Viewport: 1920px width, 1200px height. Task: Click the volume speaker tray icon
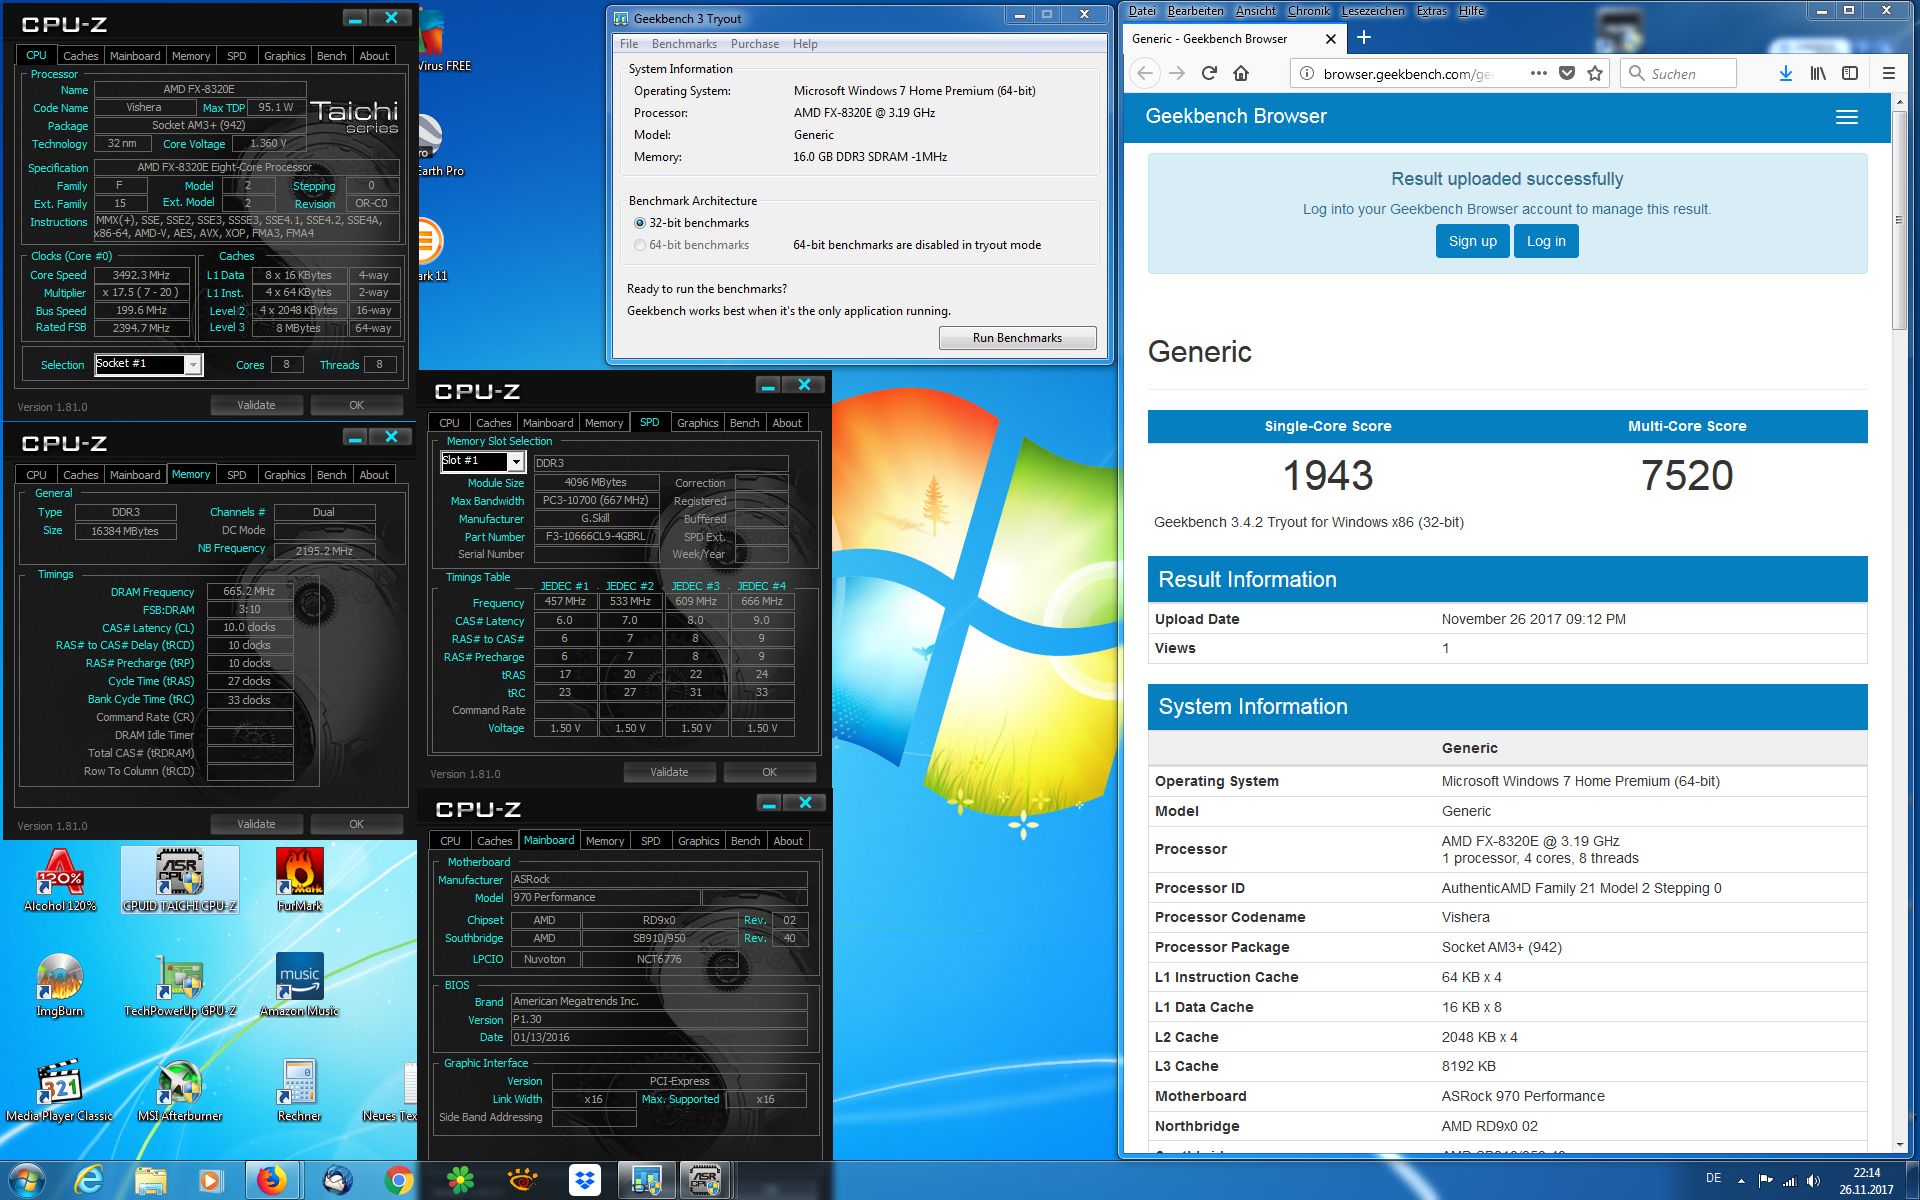[x=1814, y=1181]
